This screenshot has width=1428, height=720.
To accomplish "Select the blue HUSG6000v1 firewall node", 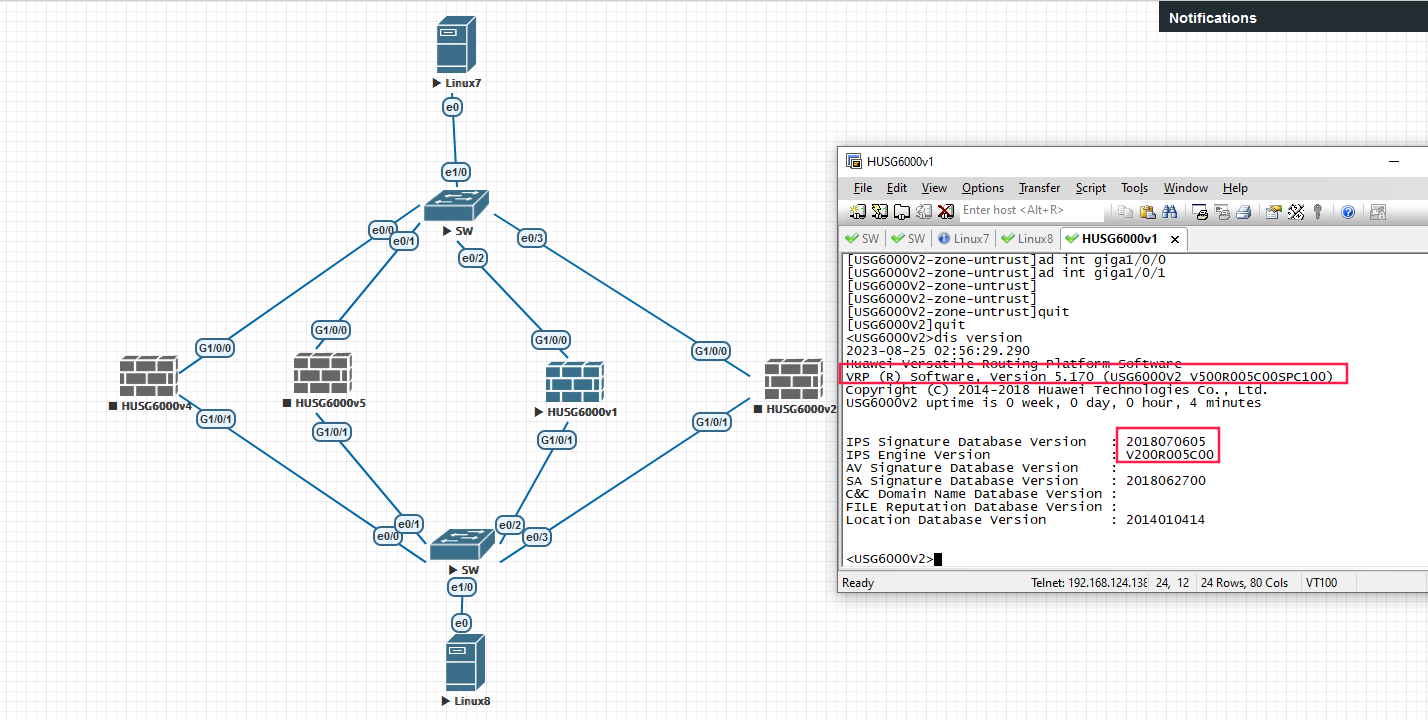I will pyautogui.click(x=574, y=383).
